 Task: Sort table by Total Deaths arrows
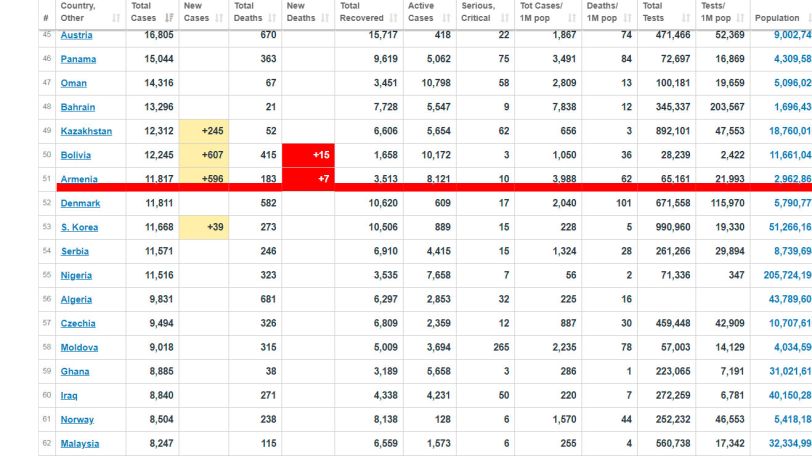272,18
